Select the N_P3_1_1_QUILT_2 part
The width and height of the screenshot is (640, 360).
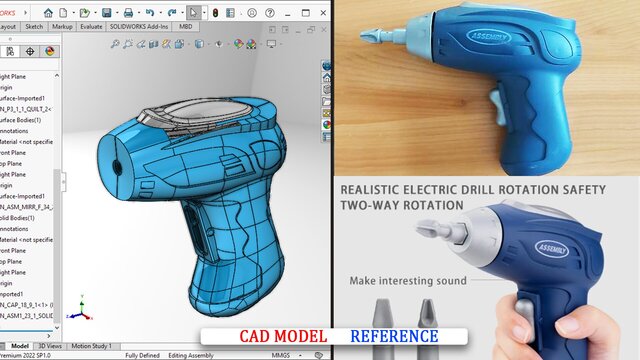[26, 109]
